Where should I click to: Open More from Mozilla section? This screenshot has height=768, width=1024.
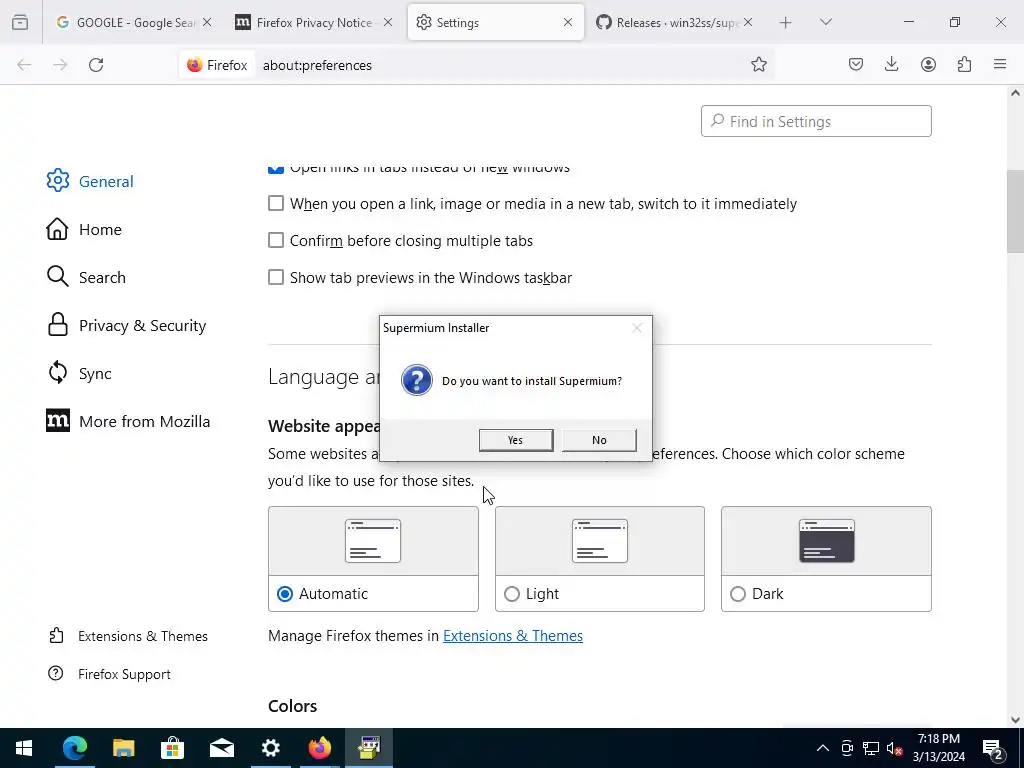[x=128, y=421]
